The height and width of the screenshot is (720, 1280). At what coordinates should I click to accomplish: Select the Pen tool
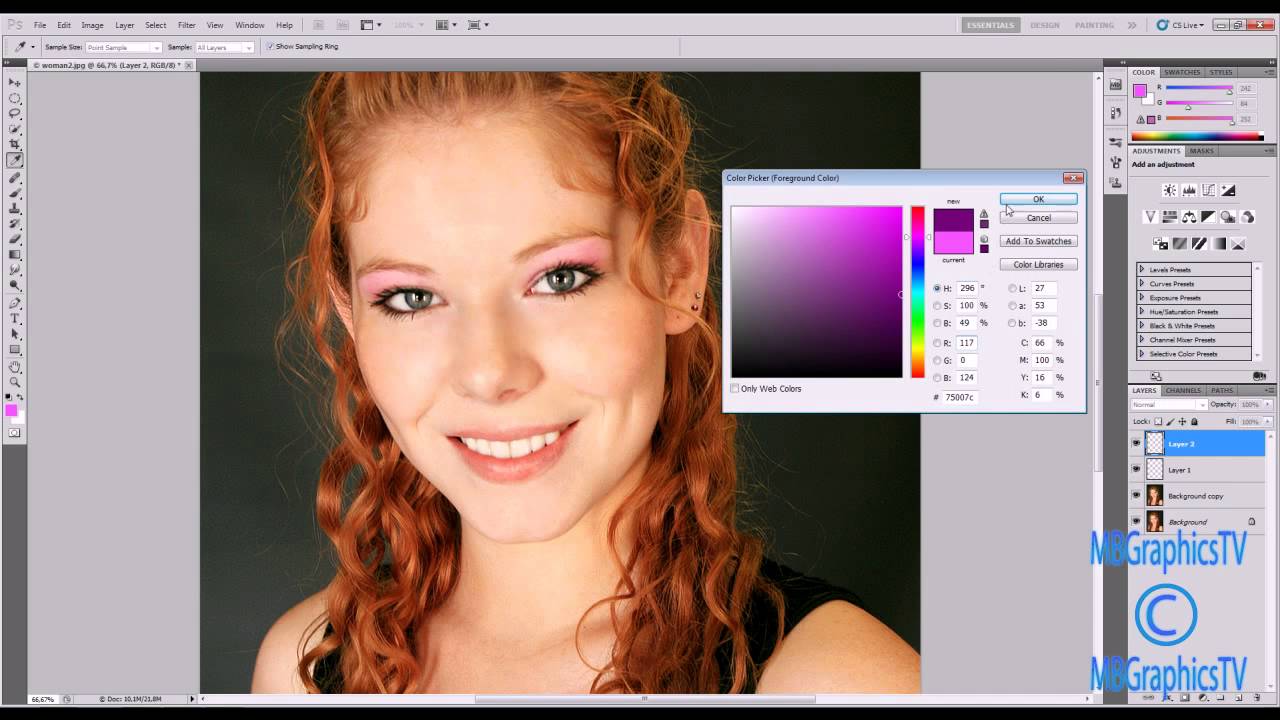tap(15, 302)
